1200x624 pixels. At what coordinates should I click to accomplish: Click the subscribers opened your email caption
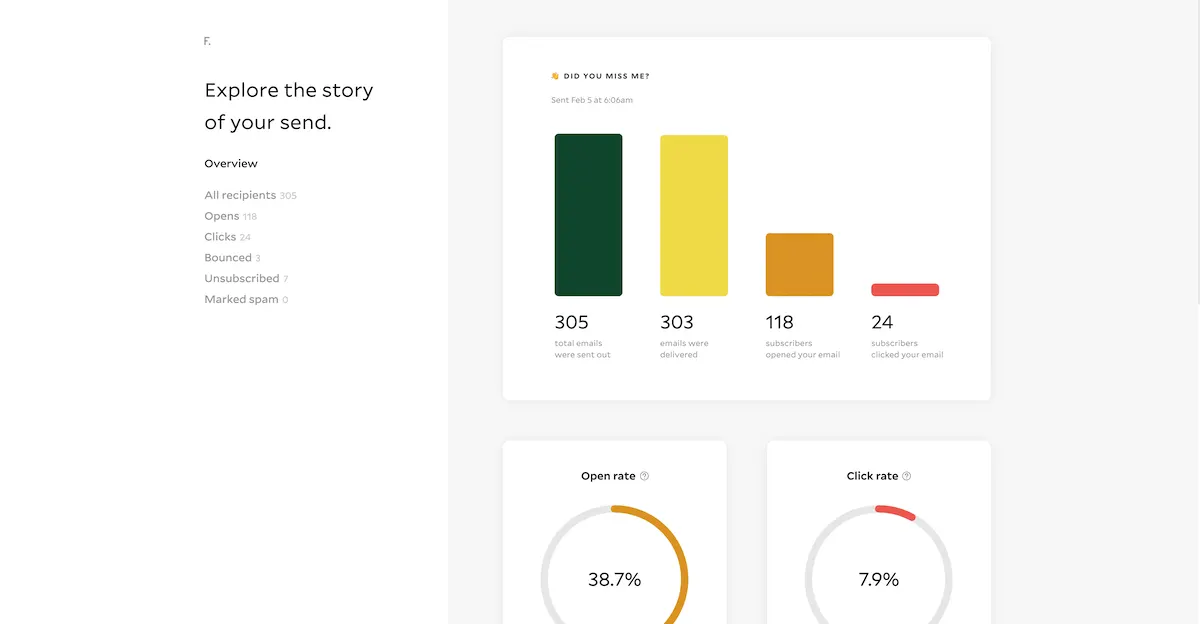pyautogui.click(x=803, y=349)
